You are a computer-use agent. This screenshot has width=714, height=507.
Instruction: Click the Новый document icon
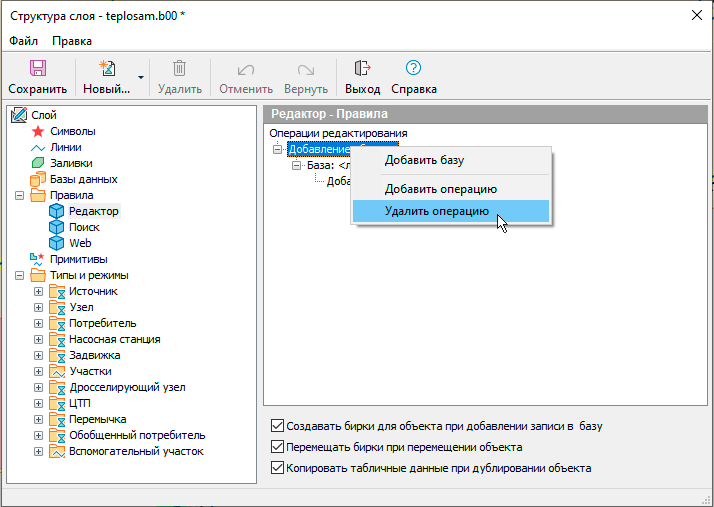pos(106,69)
